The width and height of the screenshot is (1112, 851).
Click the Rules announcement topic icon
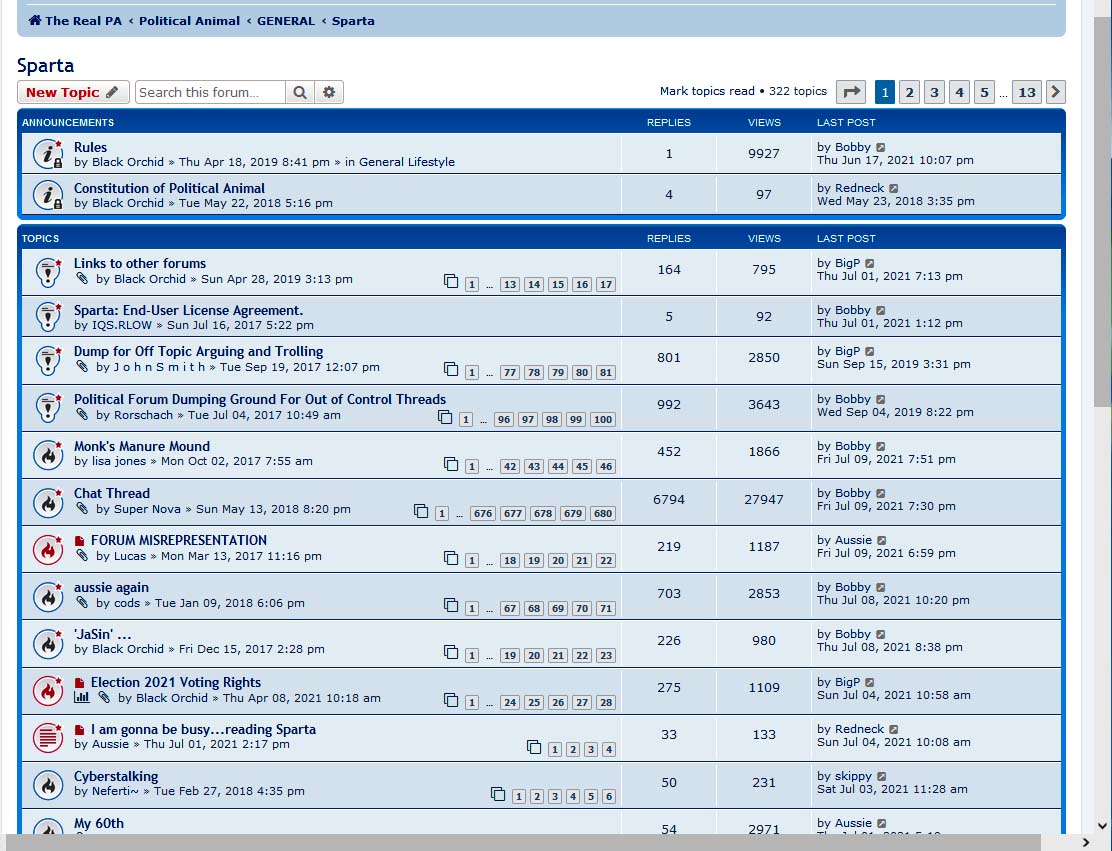point(48,154)
